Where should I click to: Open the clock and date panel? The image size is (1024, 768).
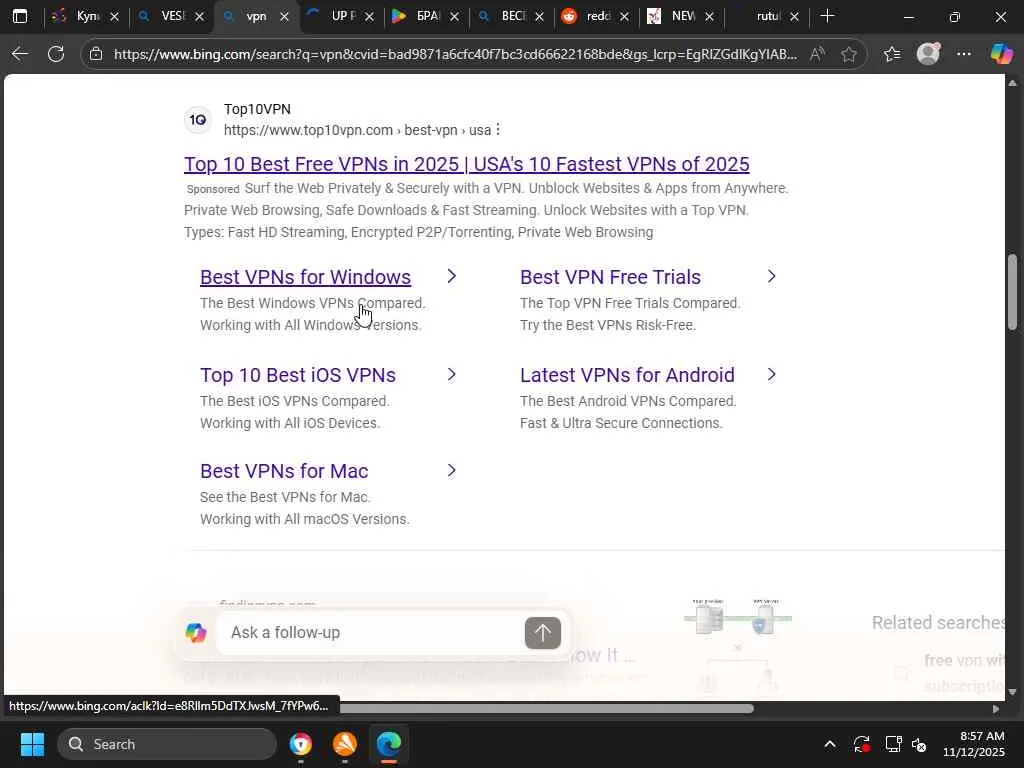pos(974,744)
